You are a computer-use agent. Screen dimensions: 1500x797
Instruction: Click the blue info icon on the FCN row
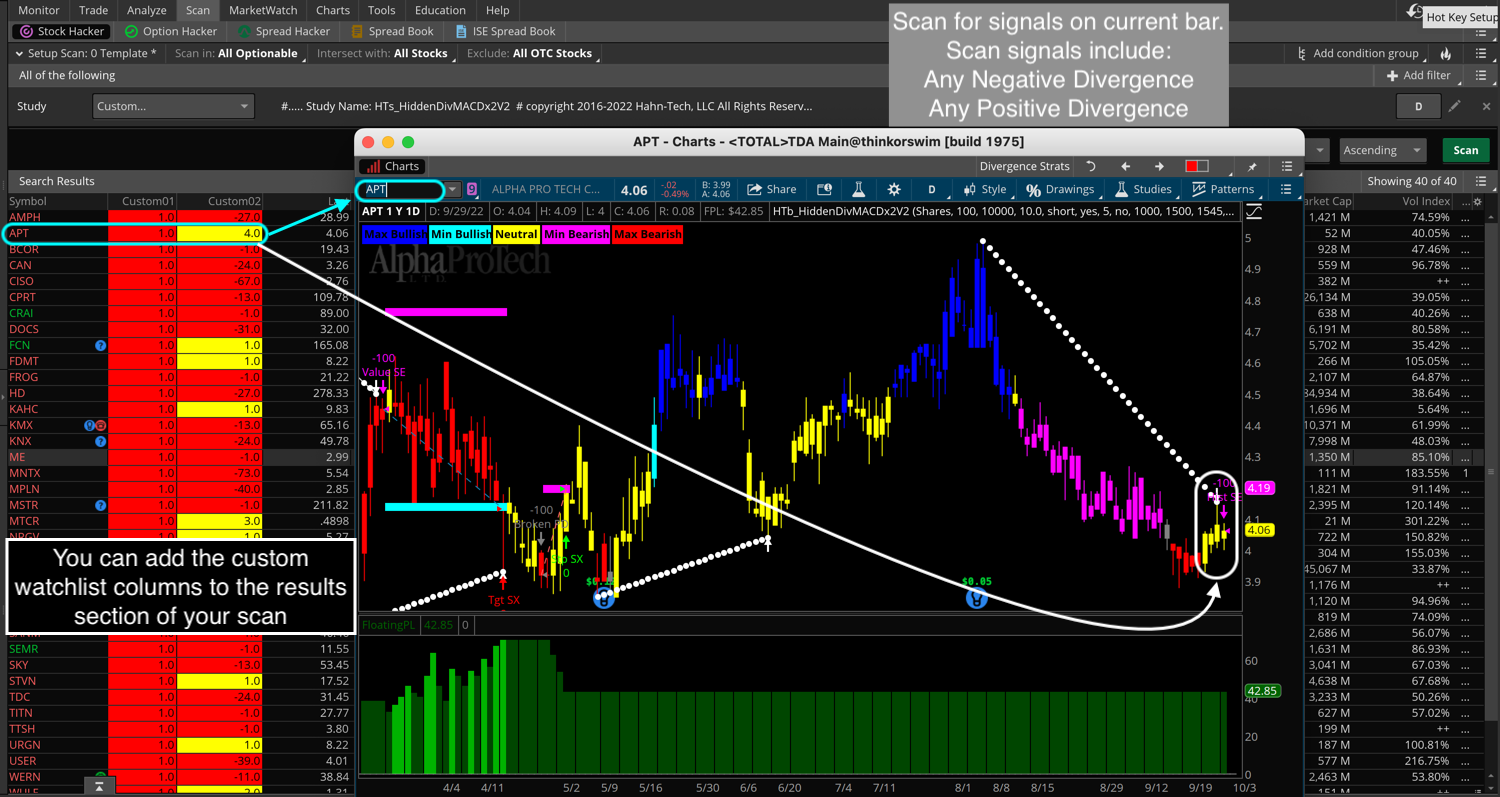100,345
